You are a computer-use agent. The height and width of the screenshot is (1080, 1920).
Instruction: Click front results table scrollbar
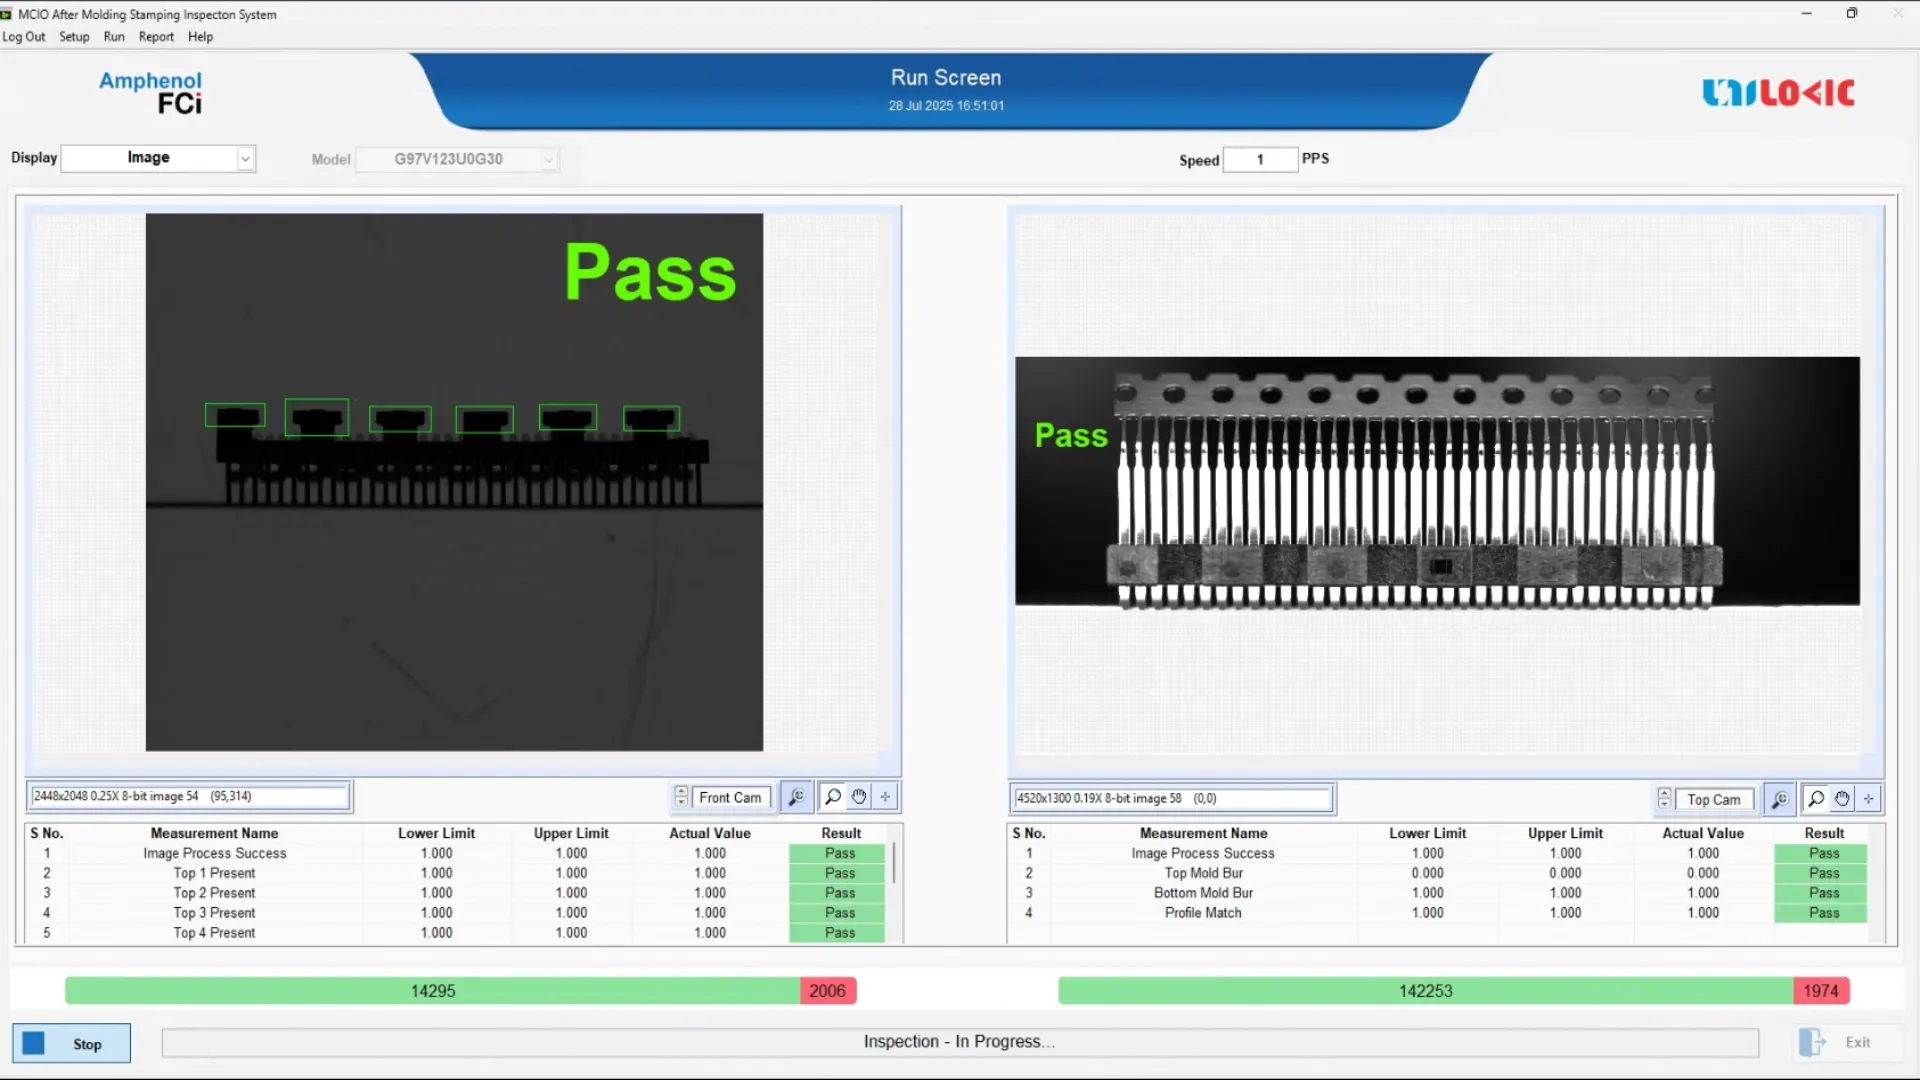pyautogui.click(x=894, y=863)
